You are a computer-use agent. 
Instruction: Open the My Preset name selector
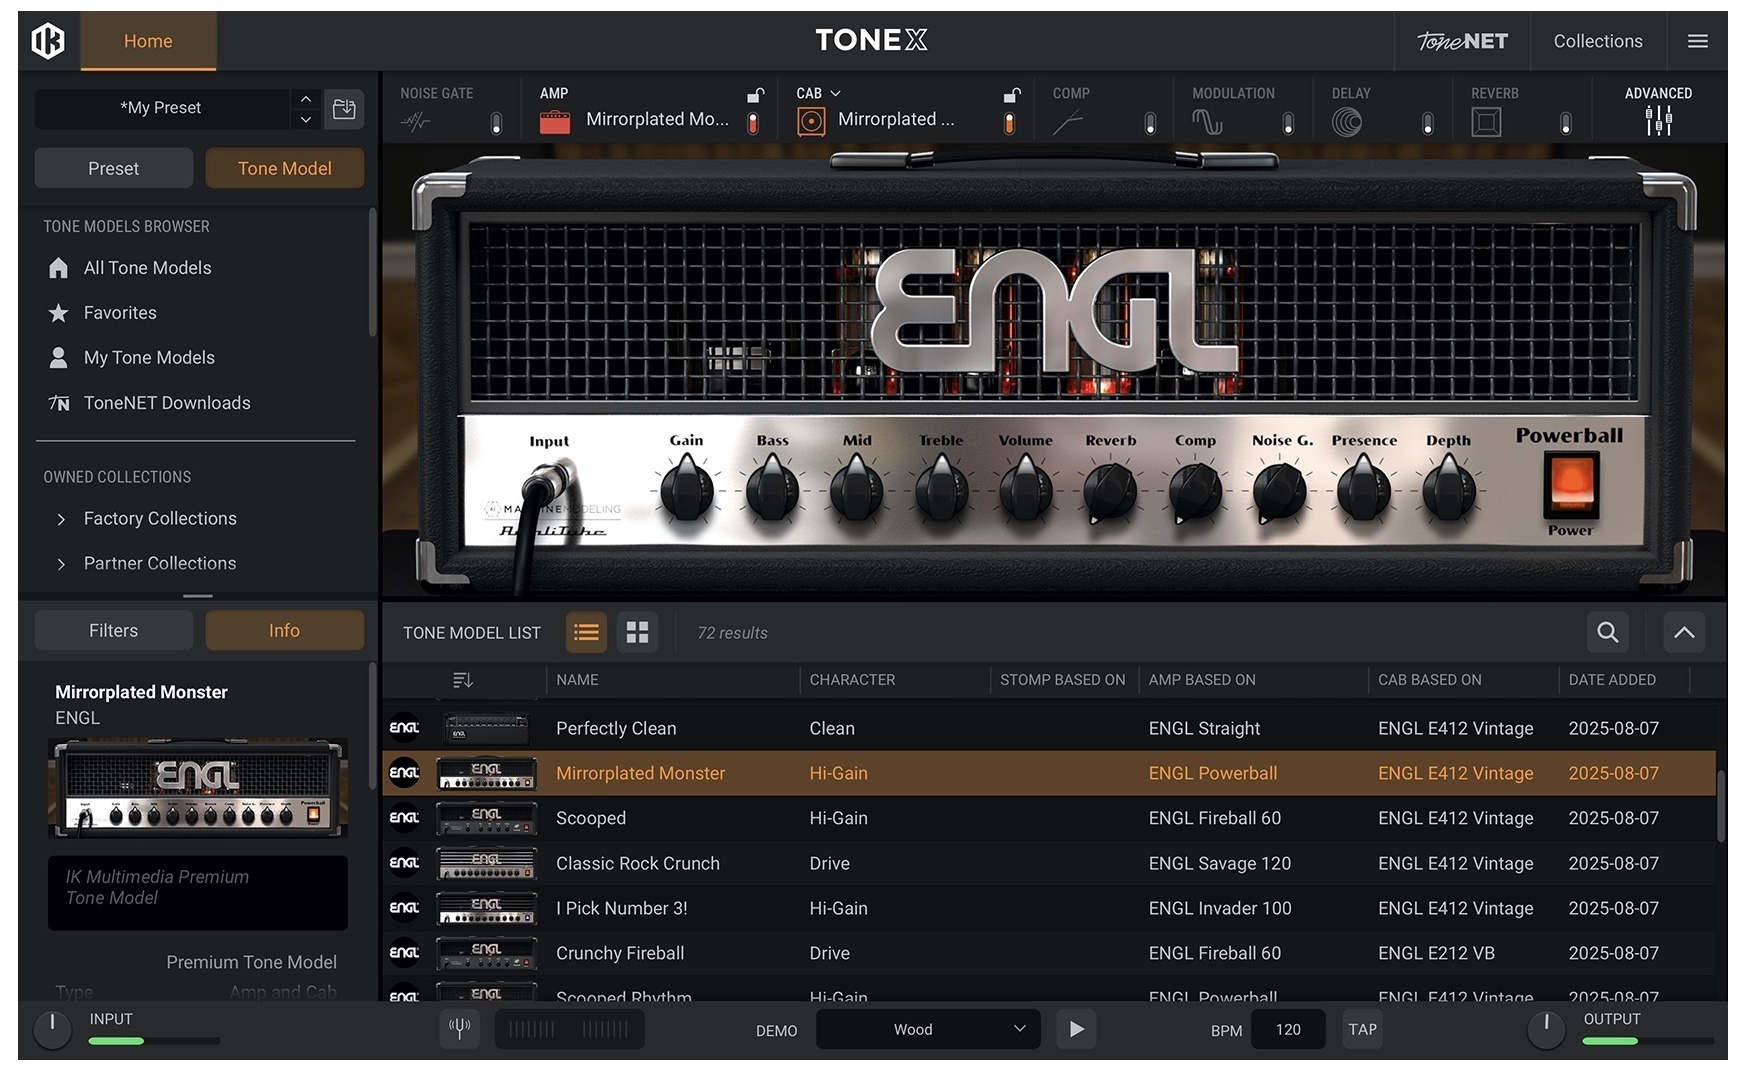[x=162, y=108]
